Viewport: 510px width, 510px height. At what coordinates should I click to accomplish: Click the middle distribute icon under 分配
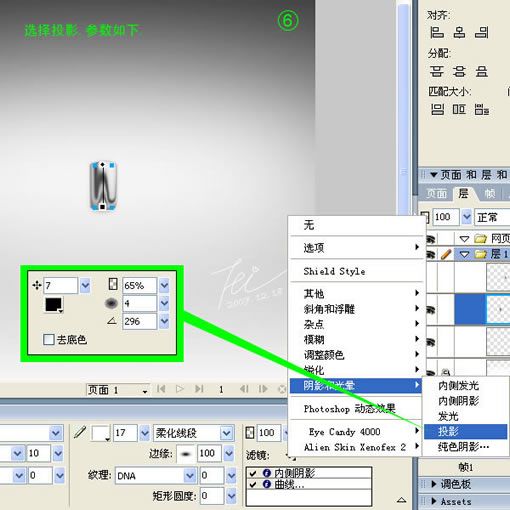point(459,71)
